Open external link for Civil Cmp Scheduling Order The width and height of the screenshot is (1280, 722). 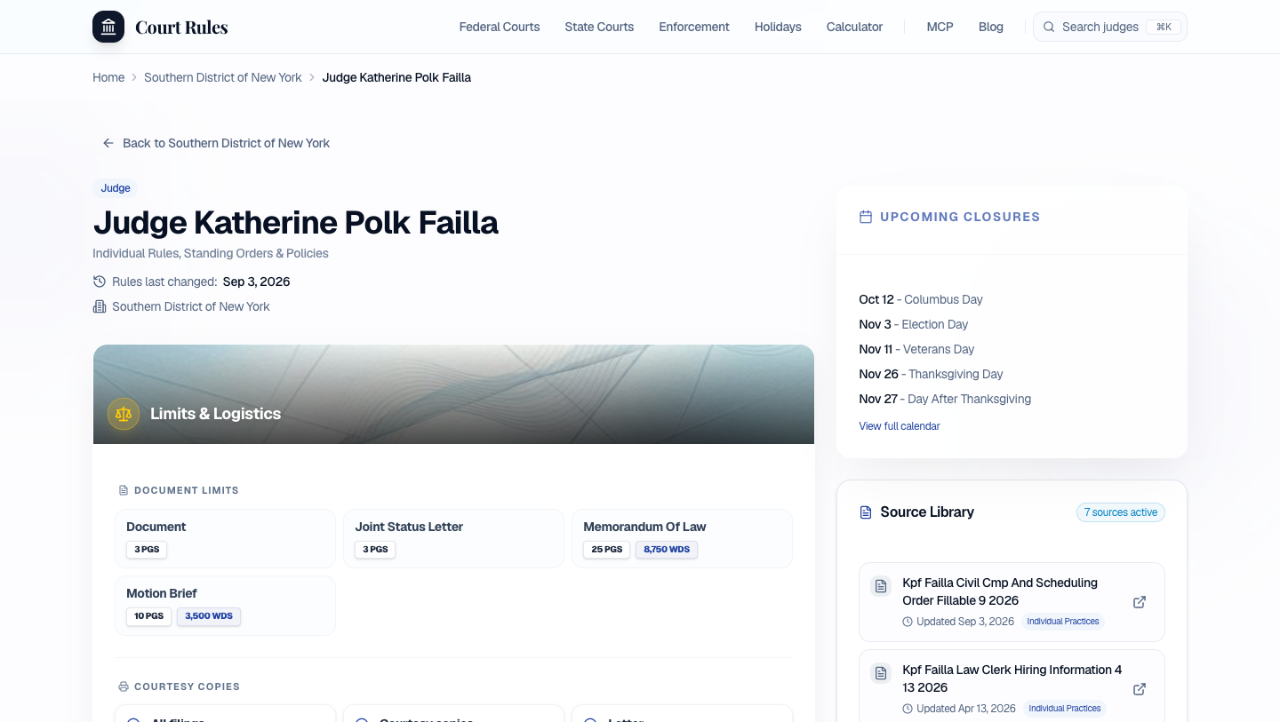(1139, 602)
